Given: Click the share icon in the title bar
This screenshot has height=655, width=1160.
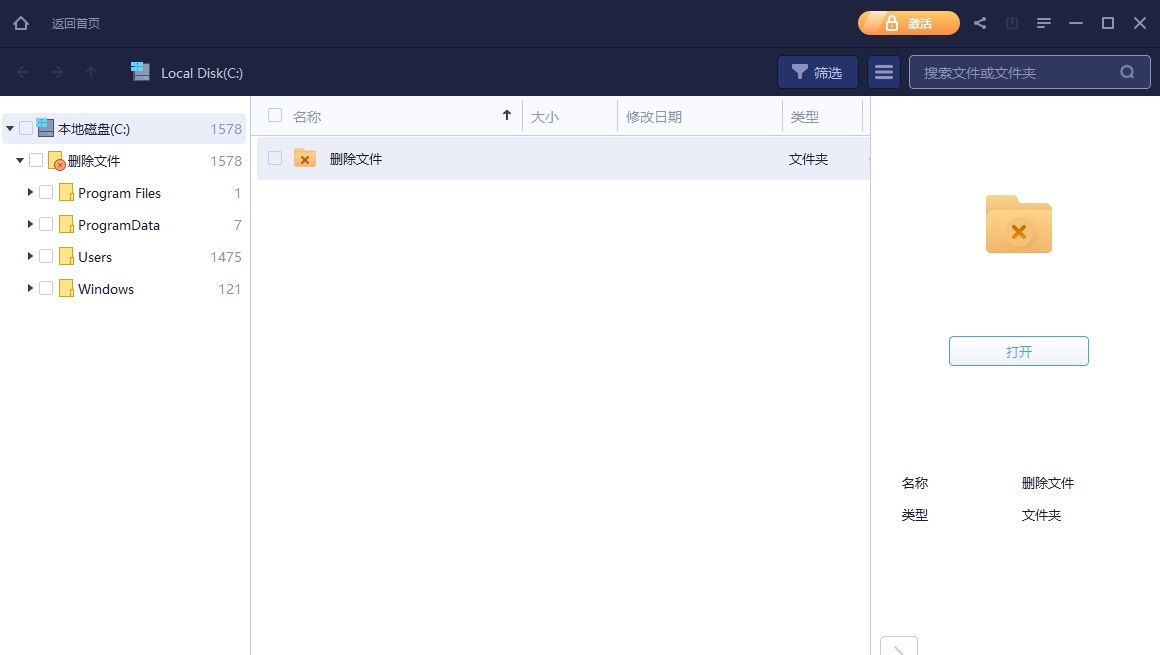Looking at the screenshot, I should pyautogui.click(x=980, y=22).
